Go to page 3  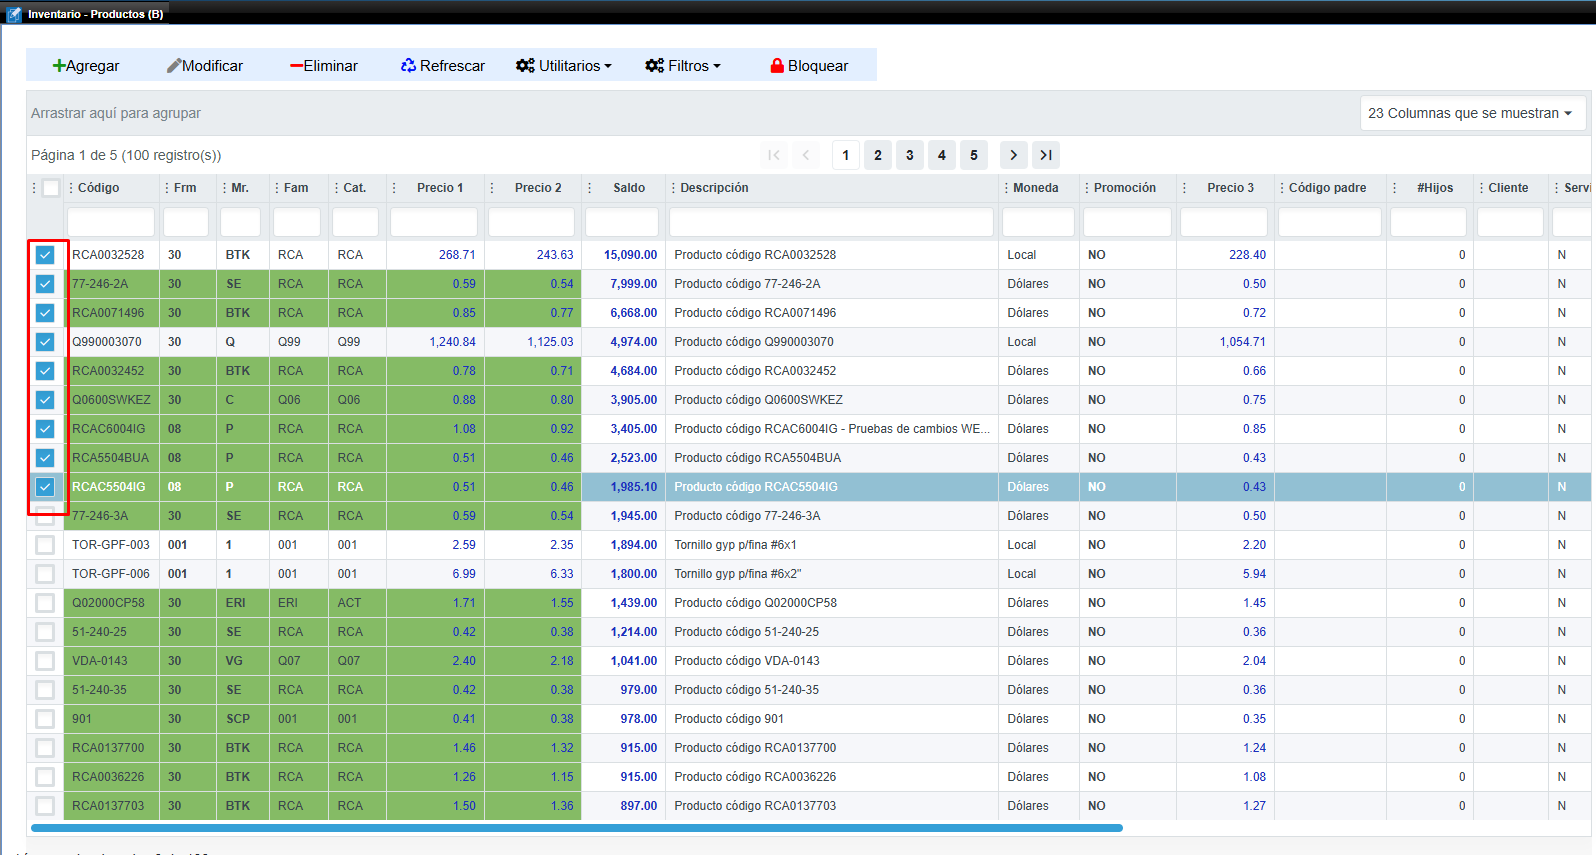tap(910, 155)
